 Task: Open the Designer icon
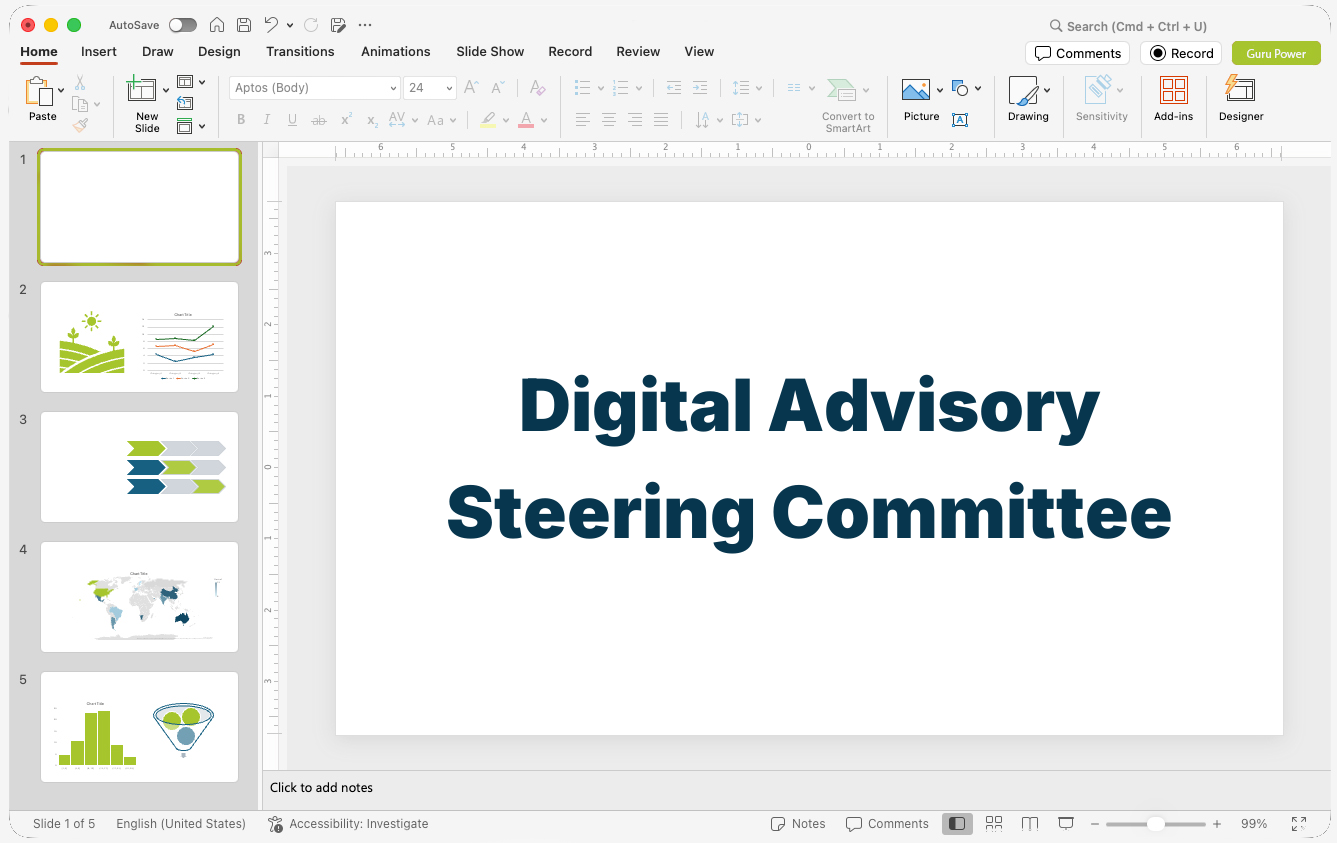tap(1240, 89)
